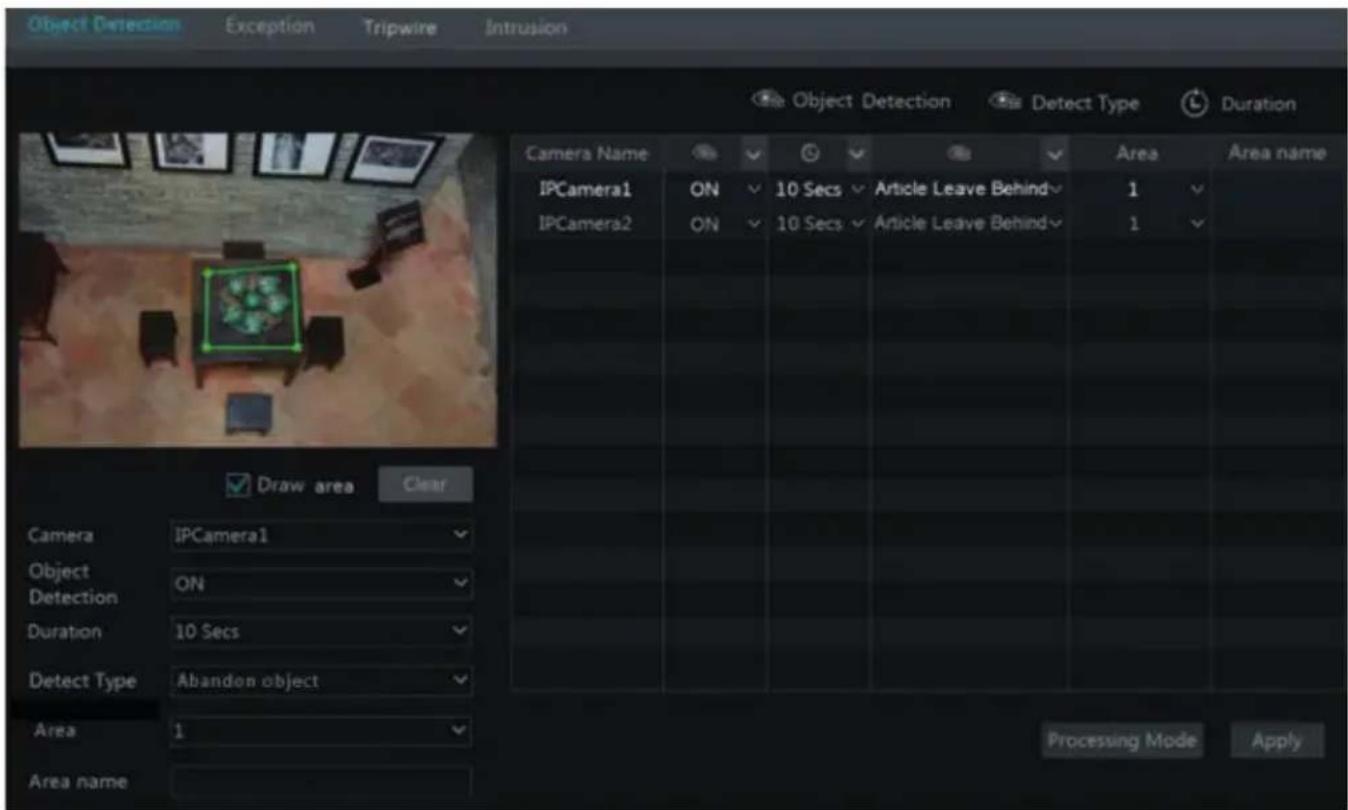Open the Exception tab
1348x810 pixels.
point(269,25)
